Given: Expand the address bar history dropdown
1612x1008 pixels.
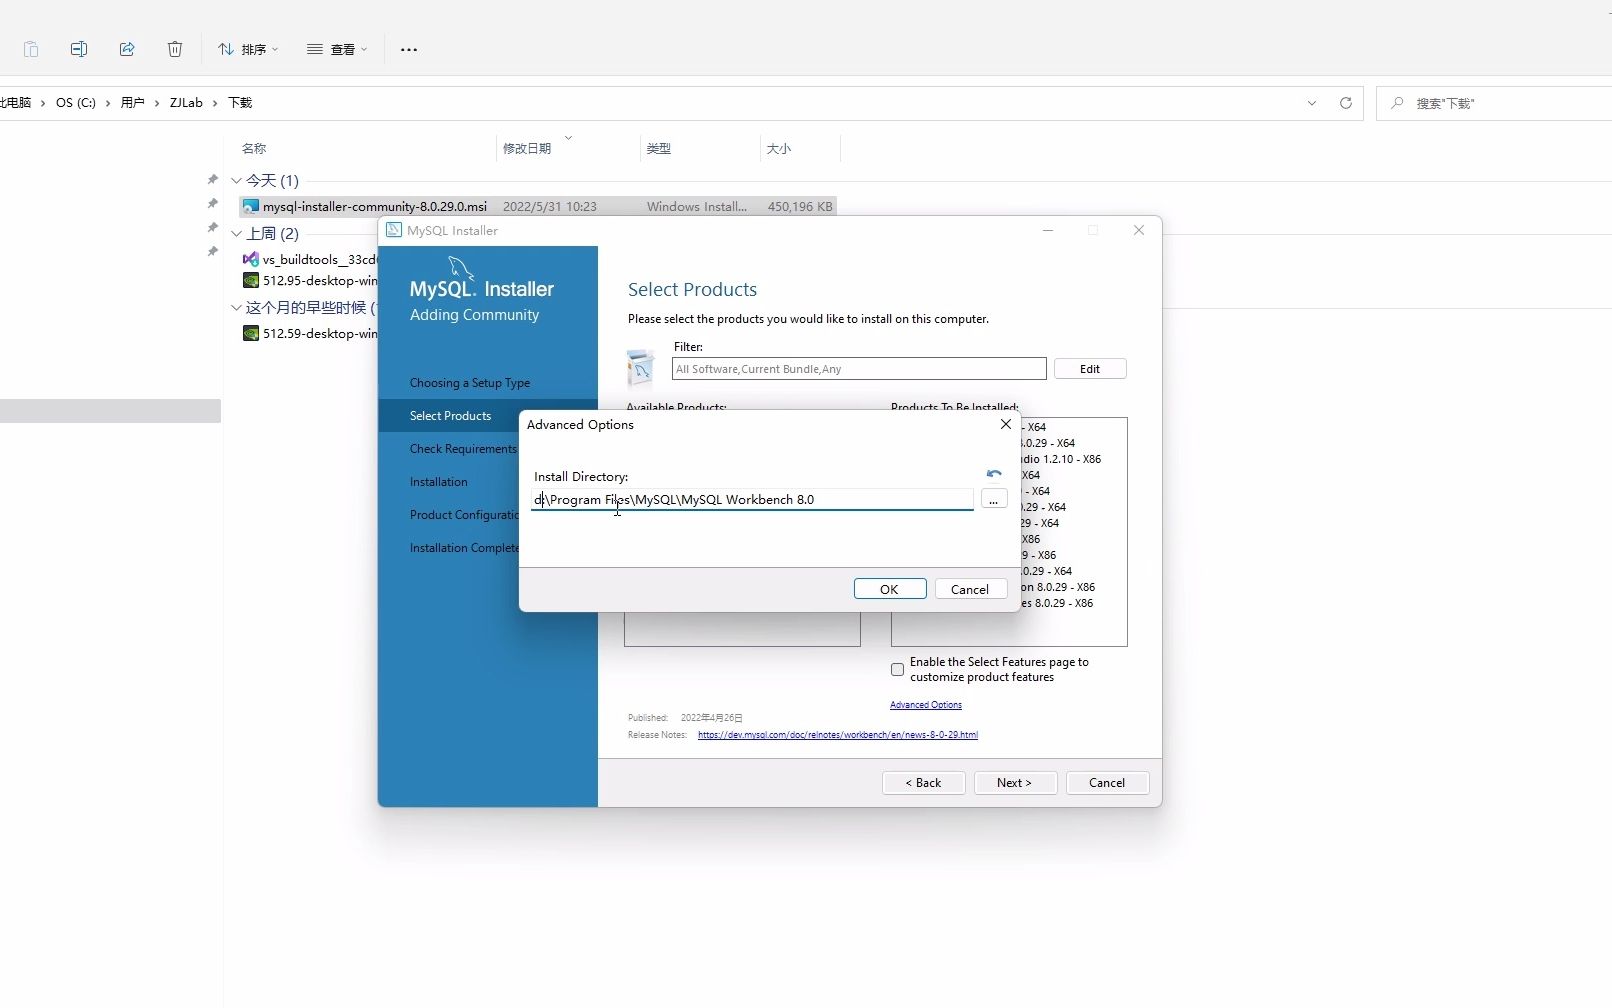Looking at the screenshot, I should point(1312,103).
